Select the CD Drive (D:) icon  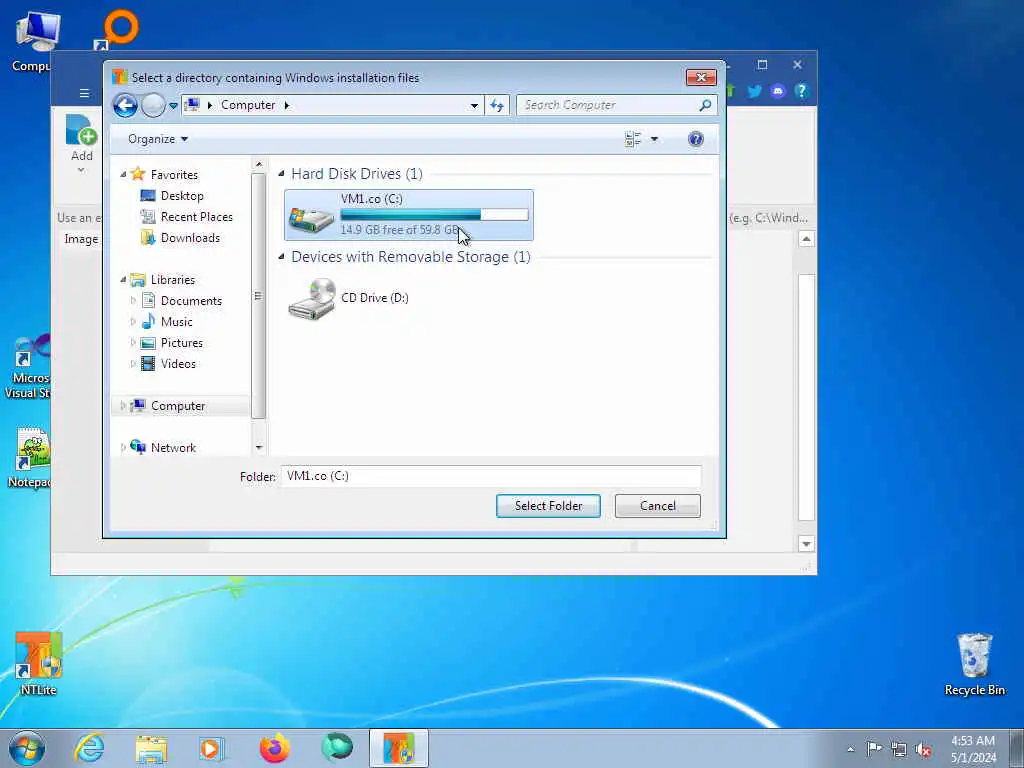click(x=349, y=298)
